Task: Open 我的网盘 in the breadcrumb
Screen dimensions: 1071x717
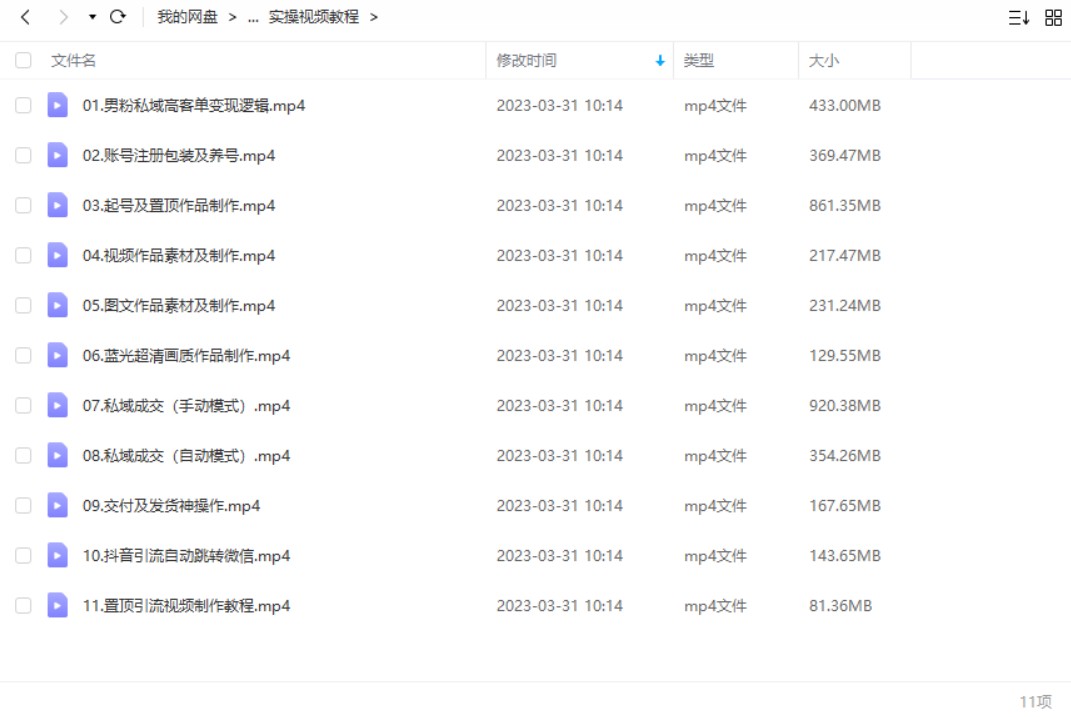Action: tap(187, 17)
